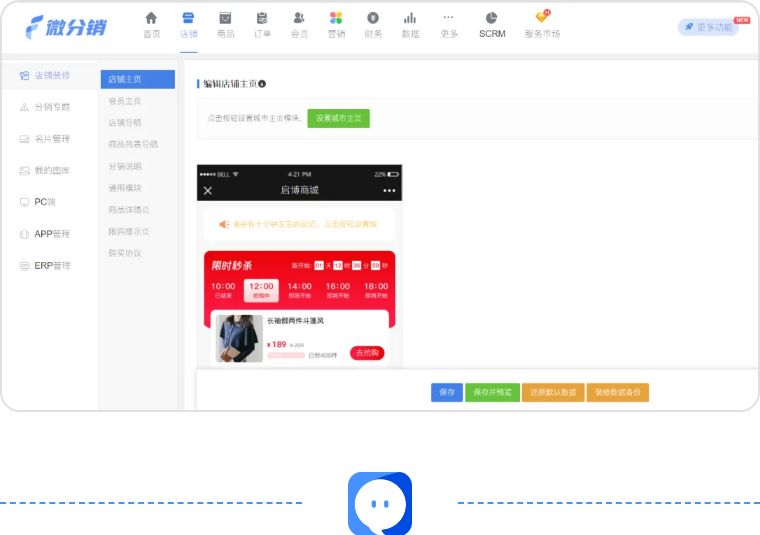The image size is (760, 535).
Task: Expand the 更多 ellipsis menu
Action: point(448,17)
